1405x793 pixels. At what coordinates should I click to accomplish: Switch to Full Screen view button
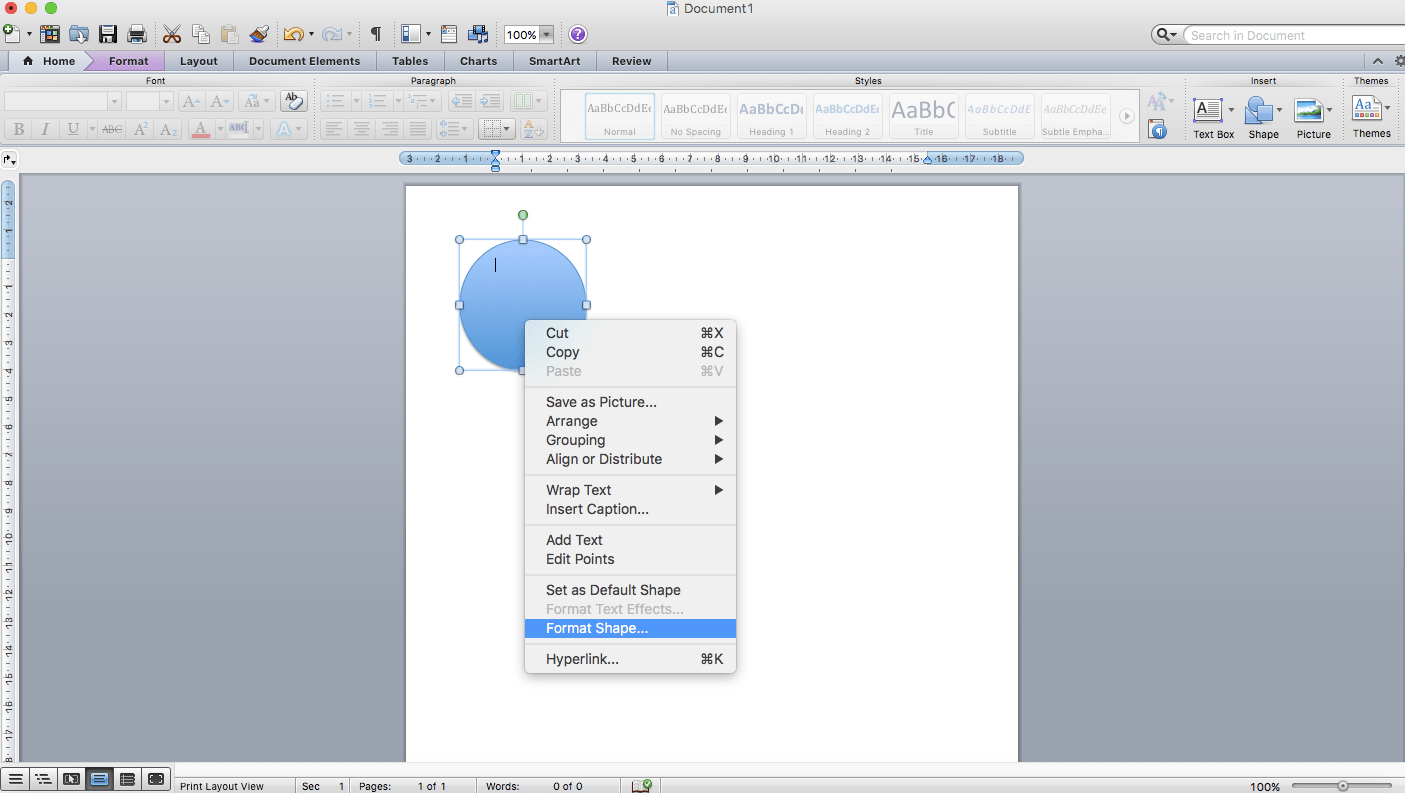156,779
